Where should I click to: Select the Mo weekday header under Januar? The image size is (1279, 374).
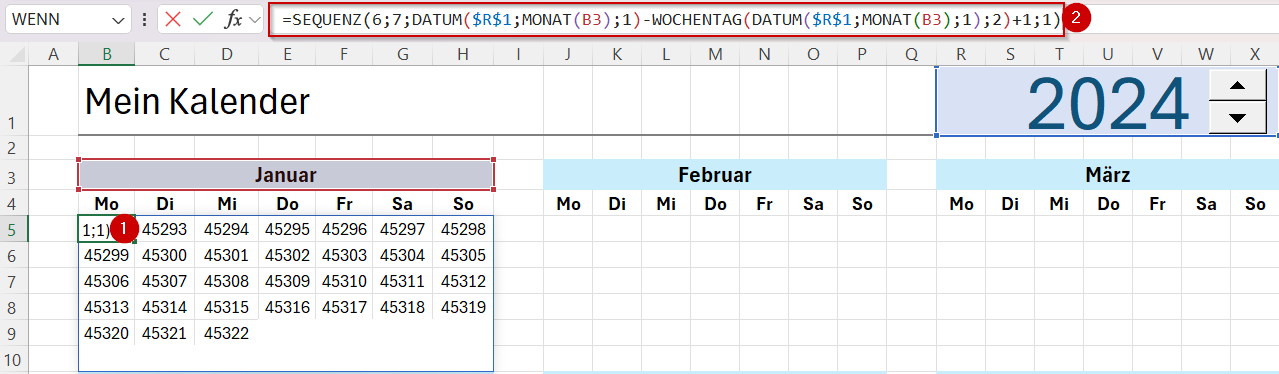106,204
